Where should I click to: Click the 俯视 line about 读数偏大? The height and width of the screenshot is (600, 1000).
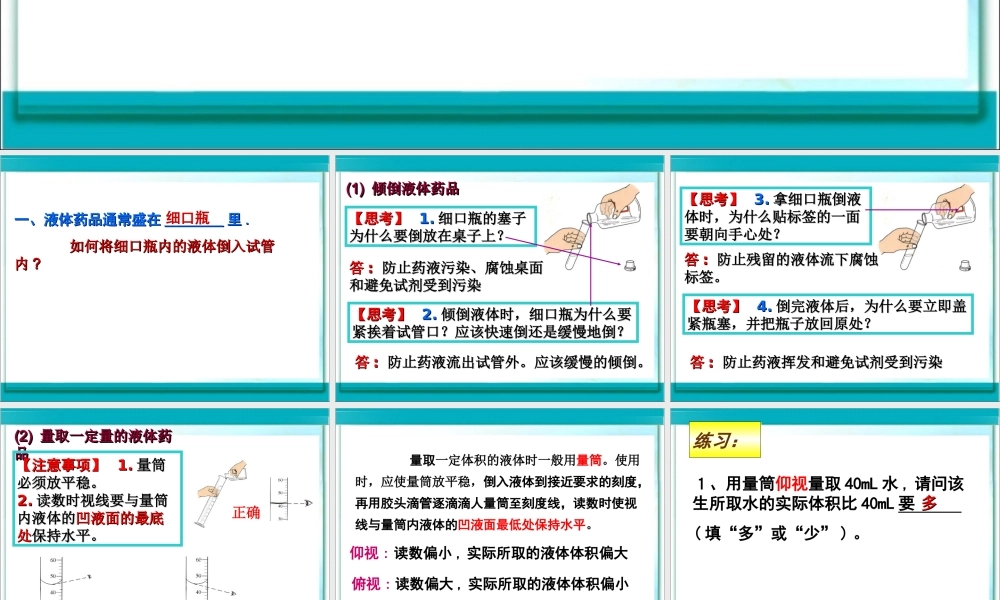click(490, 583)
